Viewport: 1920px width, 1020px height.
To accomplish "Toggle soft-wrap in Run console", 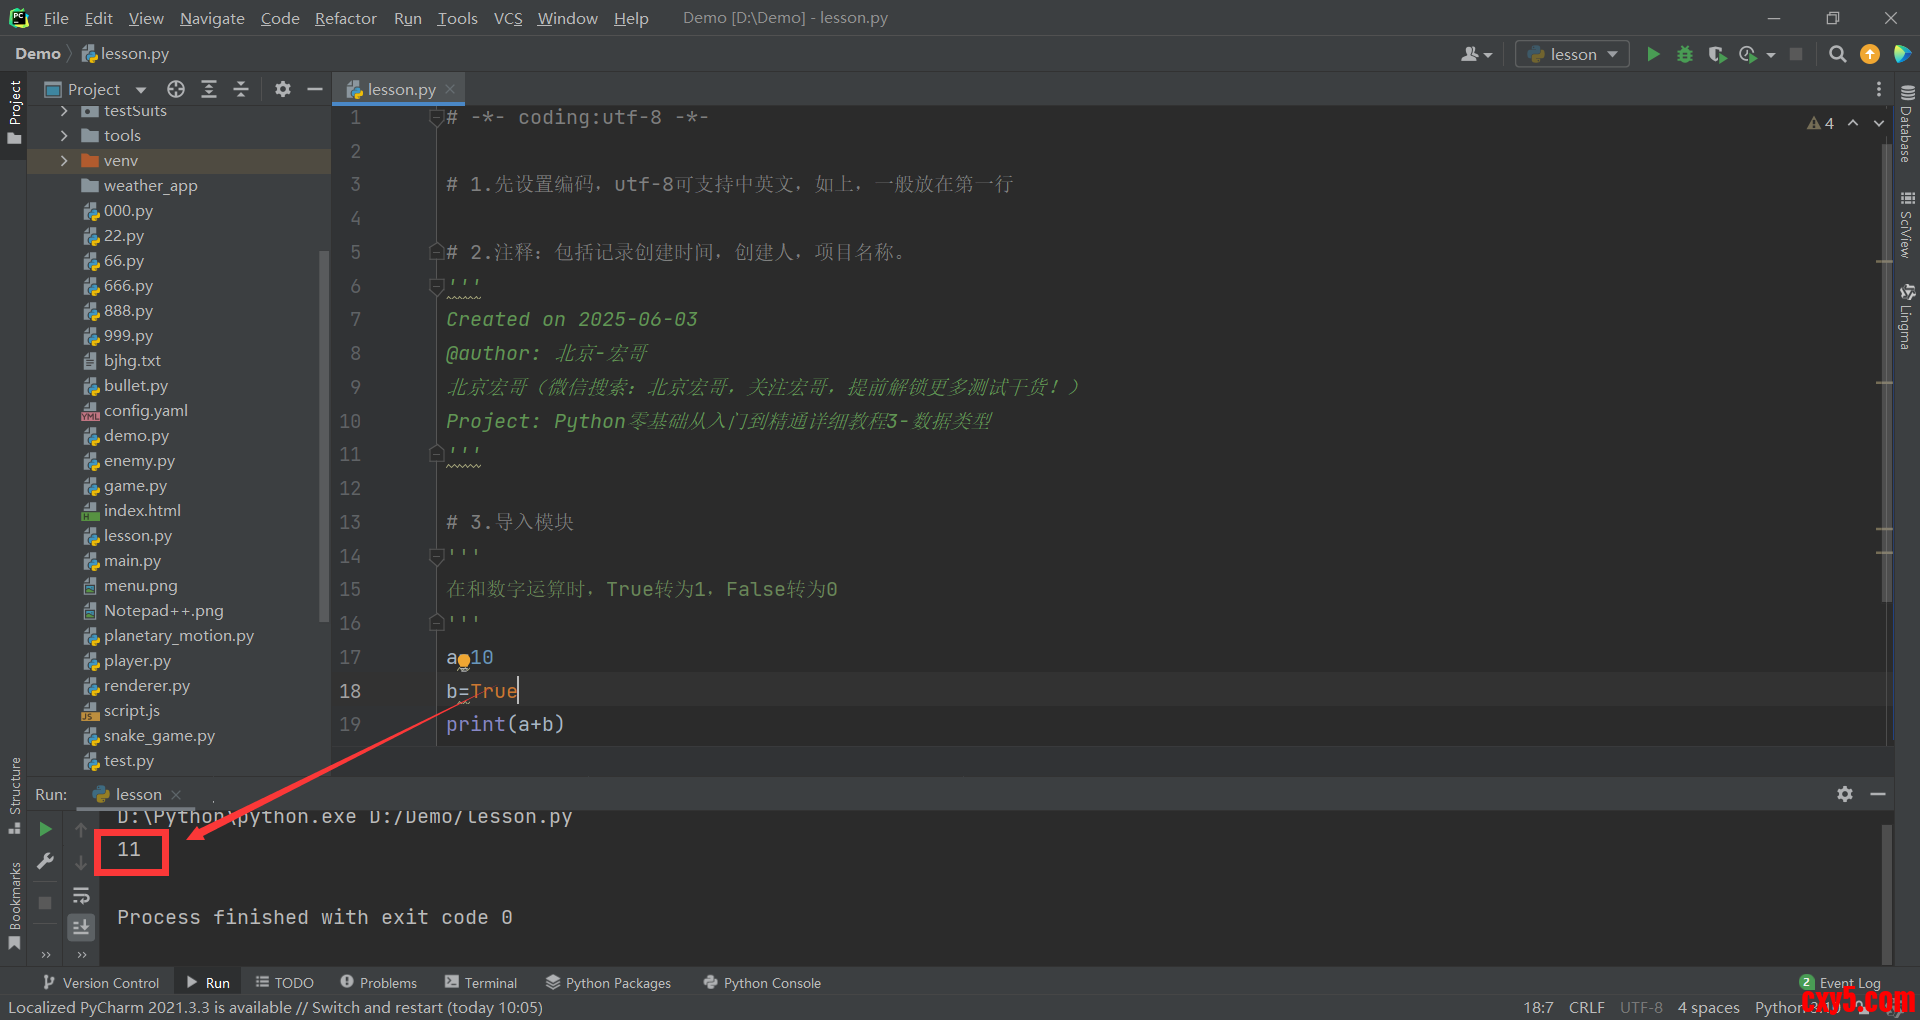I will [81, 895].
